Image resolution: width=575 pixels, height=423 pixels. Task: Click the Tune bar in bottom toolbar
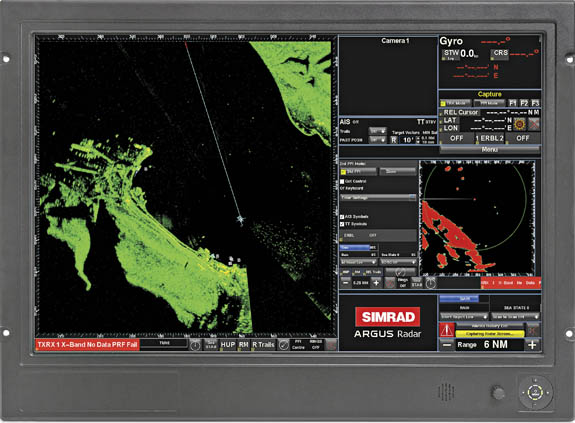pyautogui.click(x=164, y=343)
